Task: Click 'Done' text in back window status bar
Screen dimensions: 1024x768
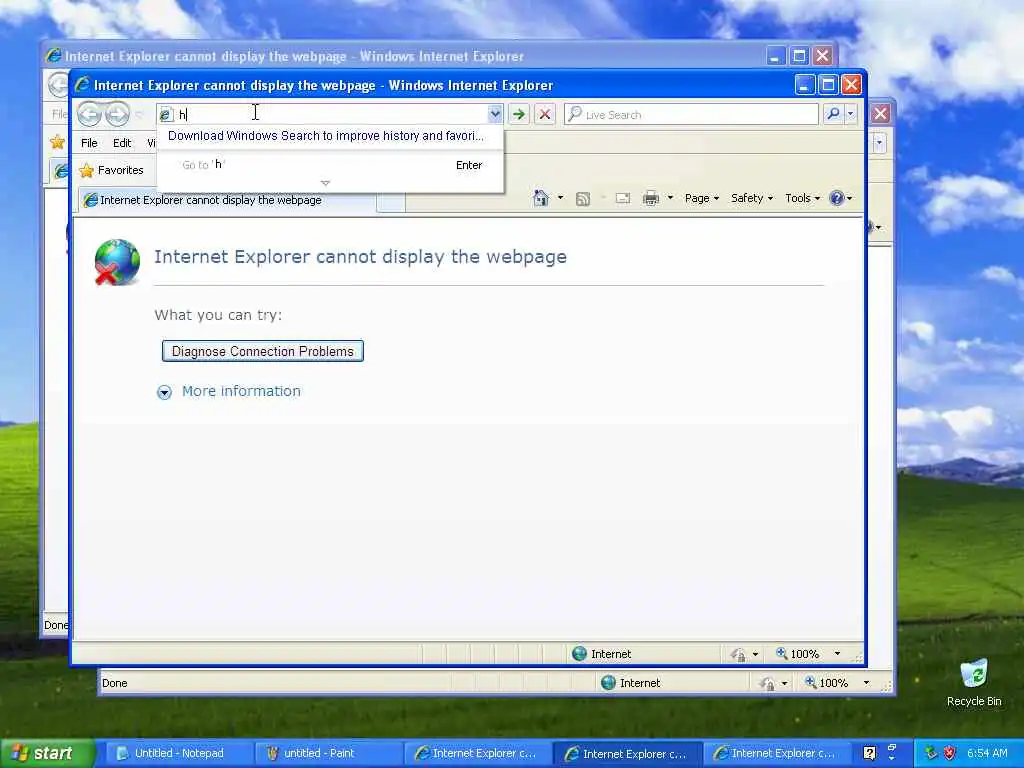Action: point(114,683)
